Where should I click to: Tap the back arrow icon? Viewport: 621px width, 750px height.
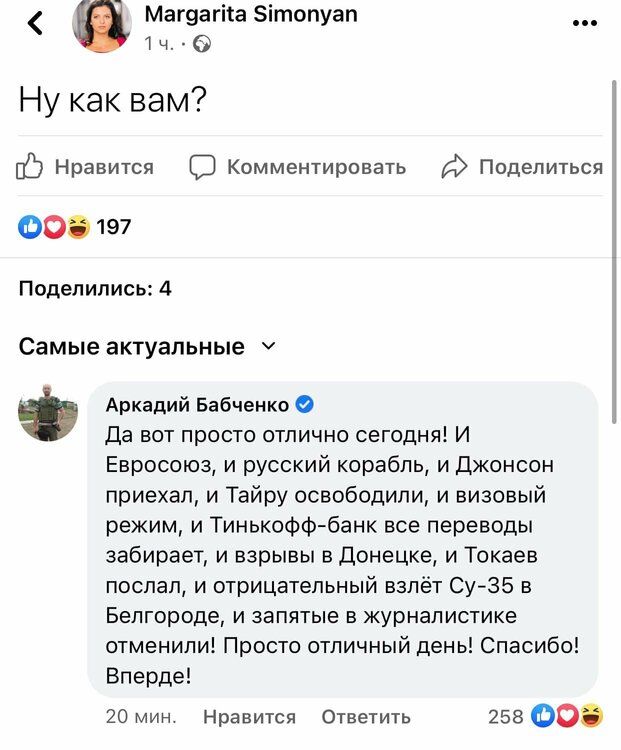[x=36, y=22]
